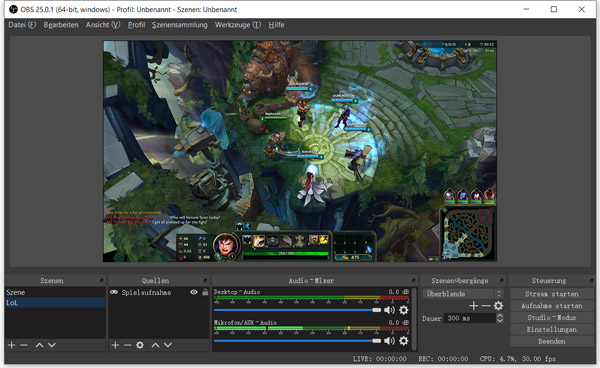Toggle visibility eye of Spielaufnahme source
600x368 pixels.
pyautogui.click(x=194, y=292)
